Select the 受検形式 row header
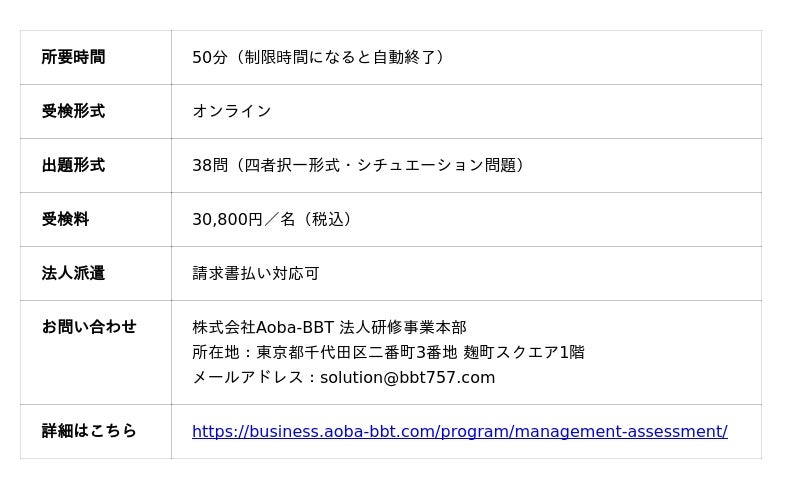This screenshot has width=800, height=489. click(73, 111)
